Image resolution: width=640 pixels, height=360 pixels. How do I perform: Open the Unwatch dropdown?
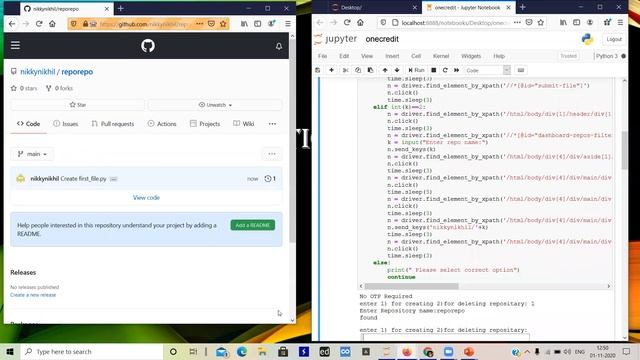[215, 105]
